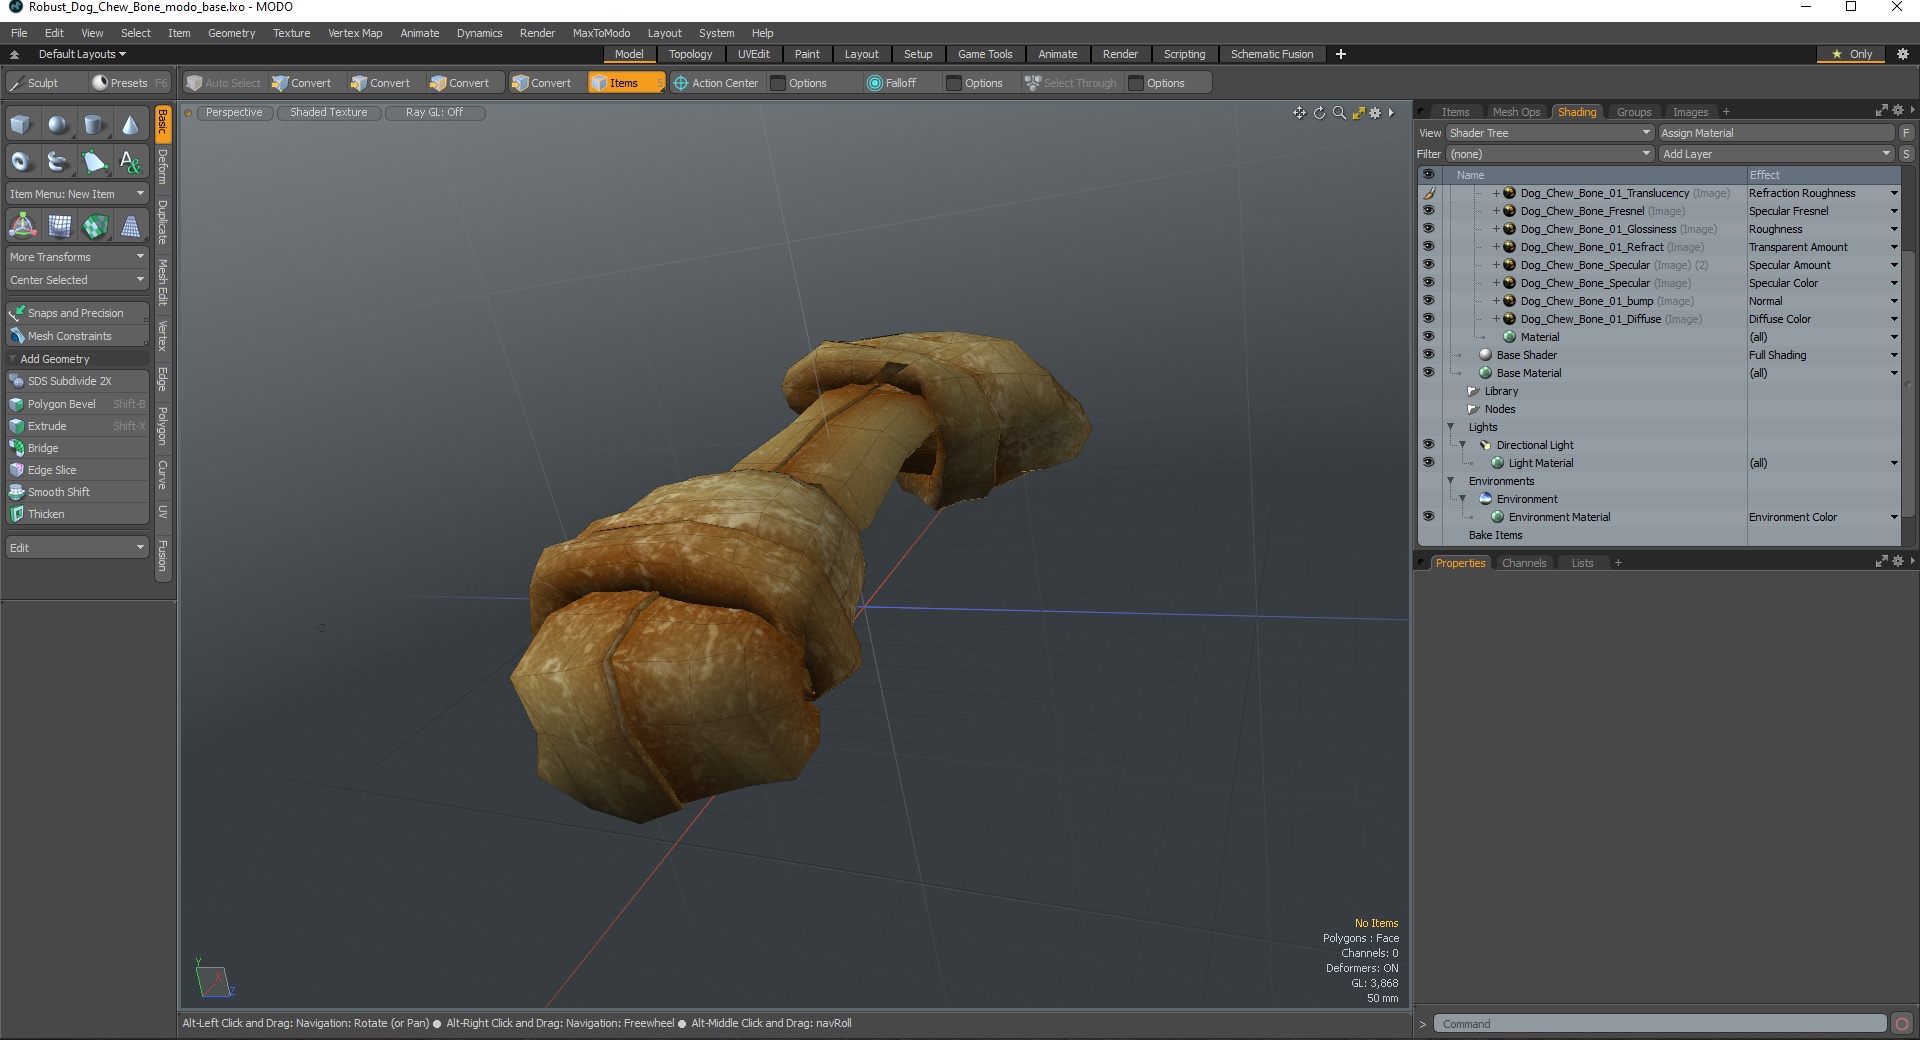The height and width of the screenshot is (1040, 1920).
Task: Click the Ray GL: Off button
Action: (x=435, y=113)
